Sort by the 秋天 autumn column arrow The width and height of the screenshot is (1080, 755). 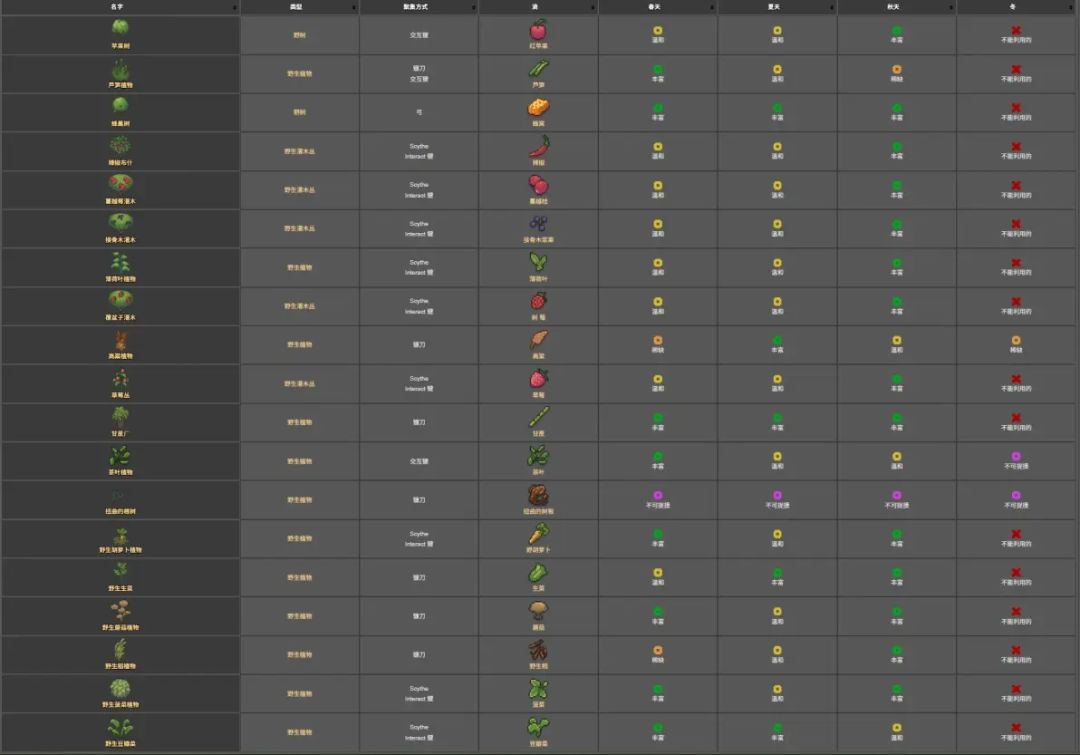[951, 8]
